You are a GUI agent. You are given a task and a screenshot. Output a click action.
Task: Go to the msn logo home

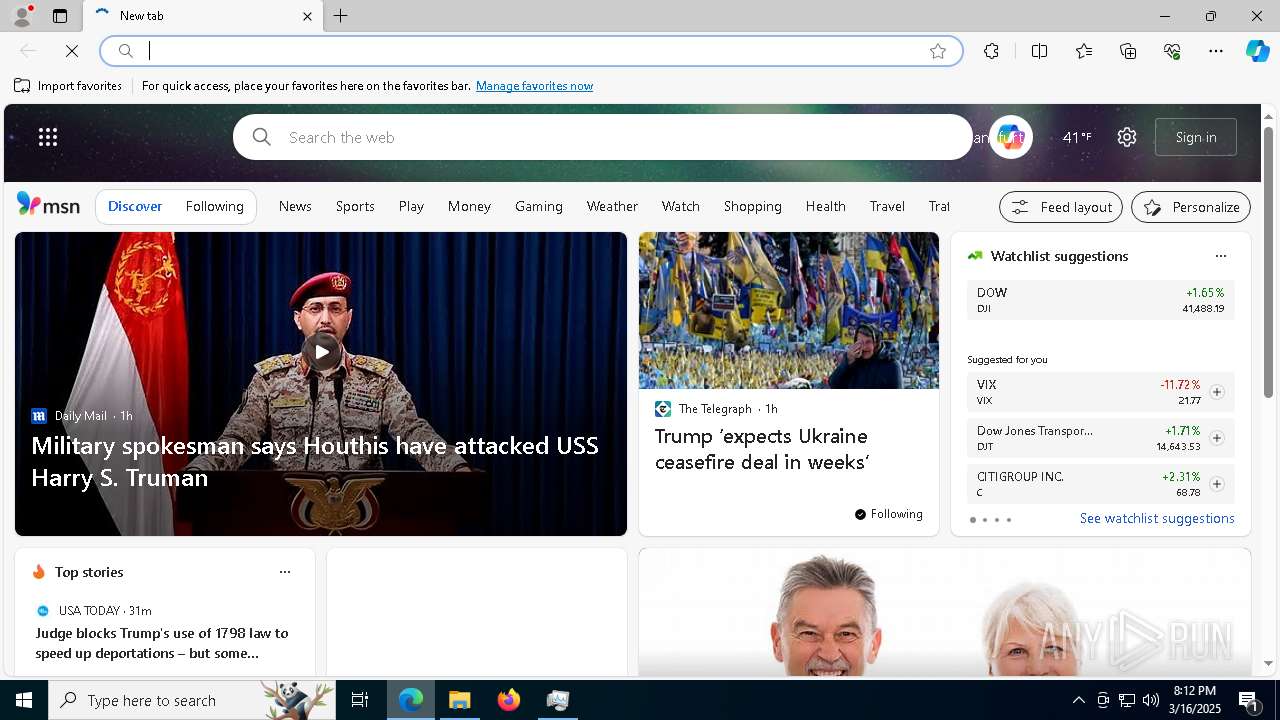48,205
